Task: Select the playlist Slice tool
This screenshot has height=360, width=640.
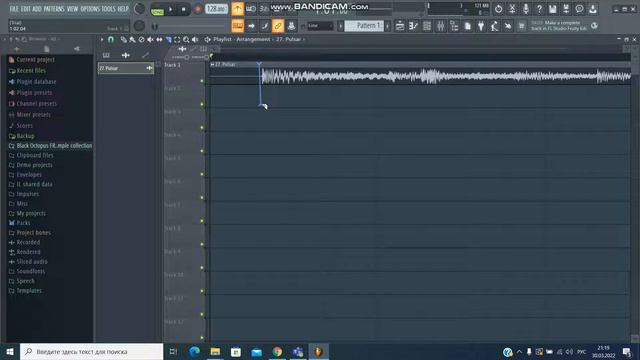Action: [x=168, y=40]
